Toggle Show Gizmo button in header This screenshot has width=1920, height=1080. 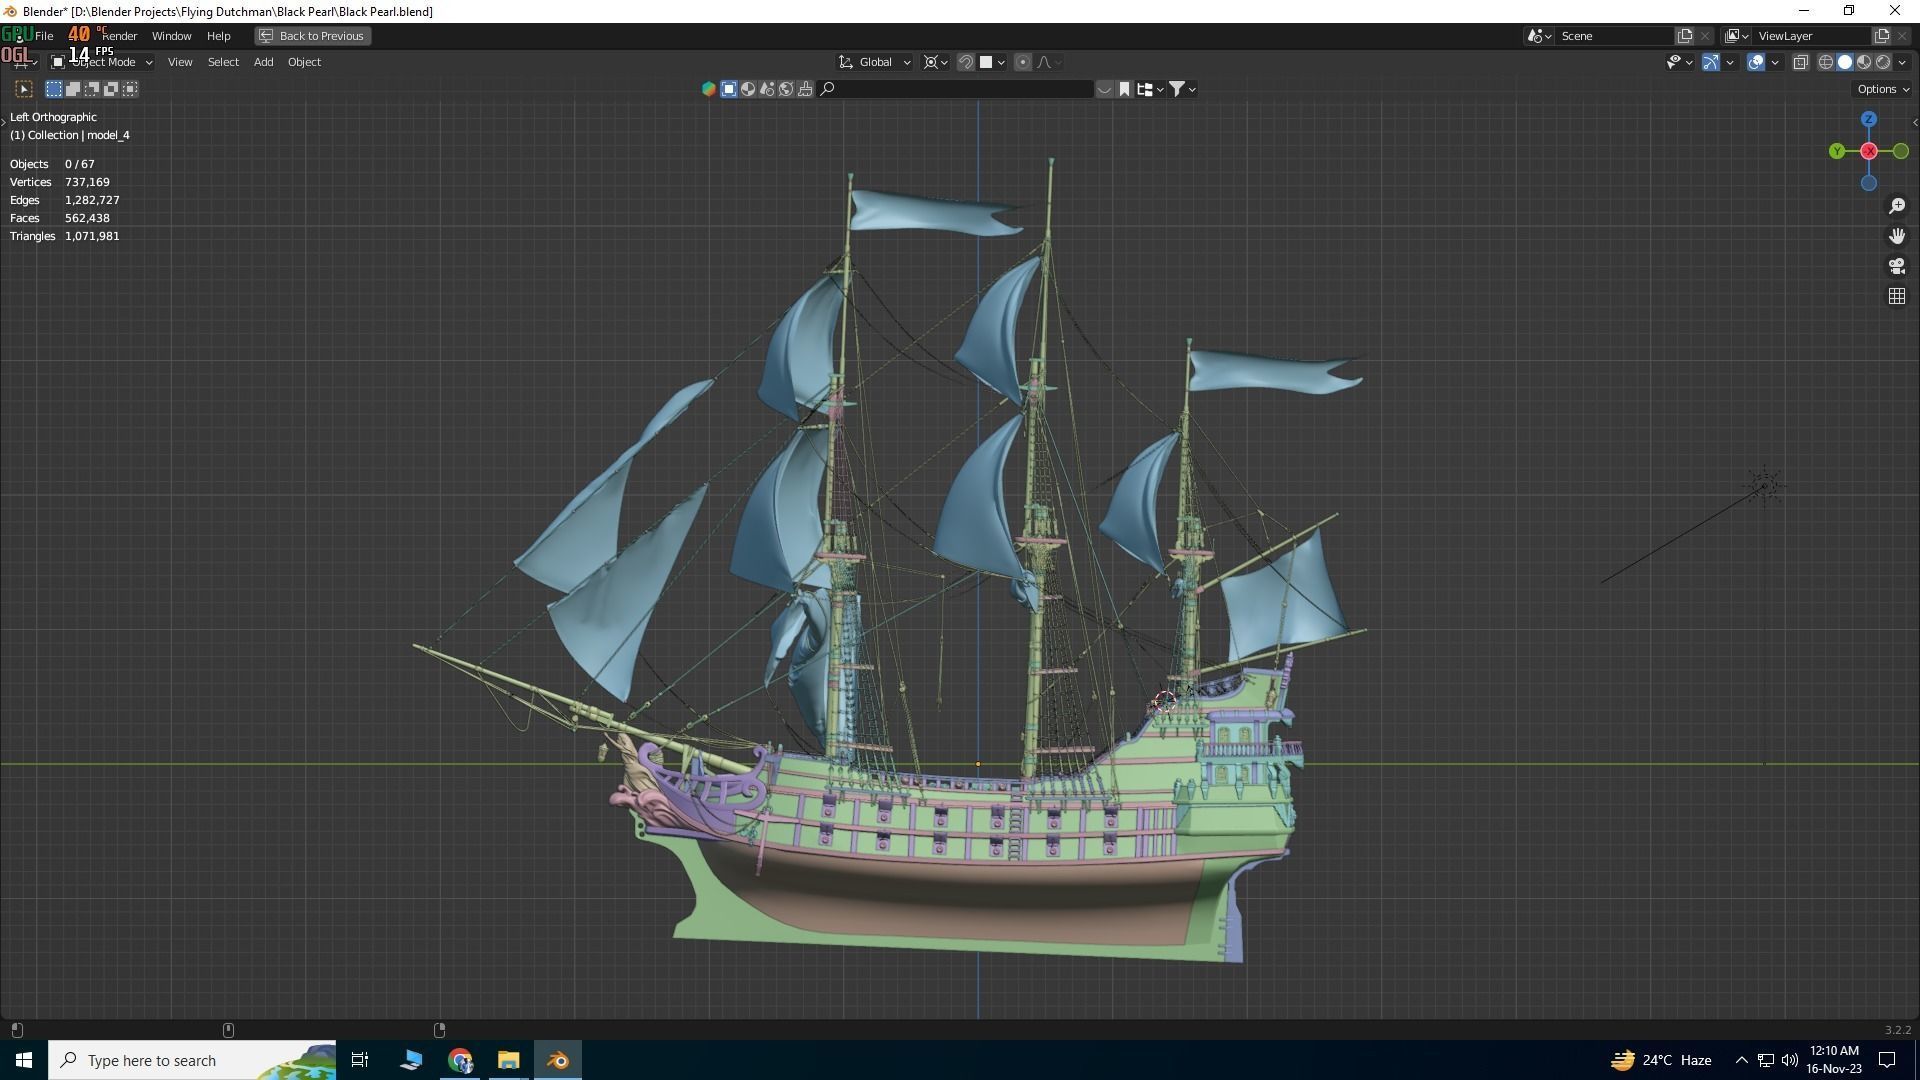click(1711, 62)
